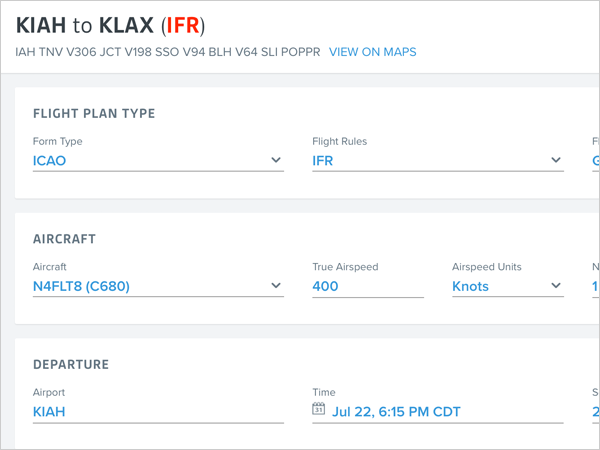Focus the True Airspeed field showing 400
600x450 pixels.
pyautogui.click(x=367, y=286)
